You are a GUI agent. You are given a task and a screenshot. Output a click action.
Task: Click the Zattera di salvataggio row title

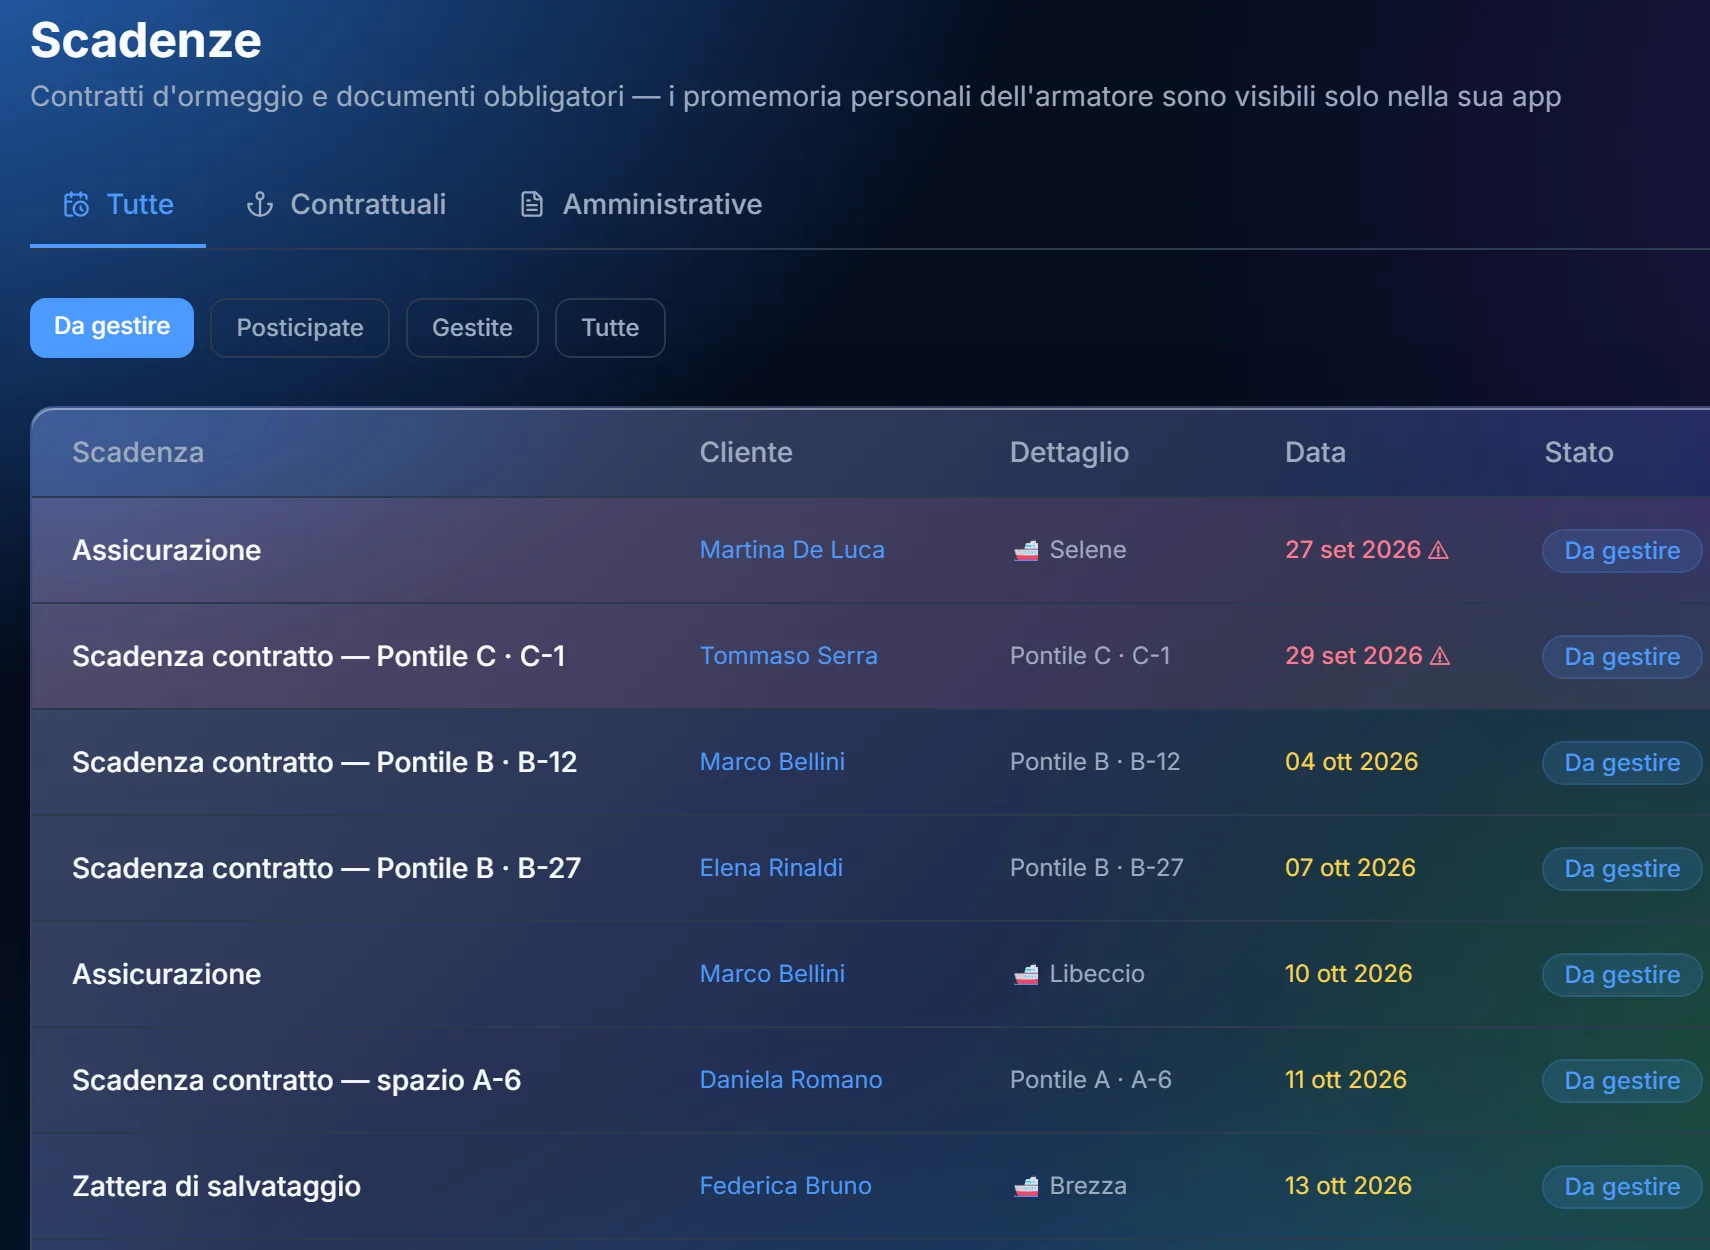(216, 1187)
